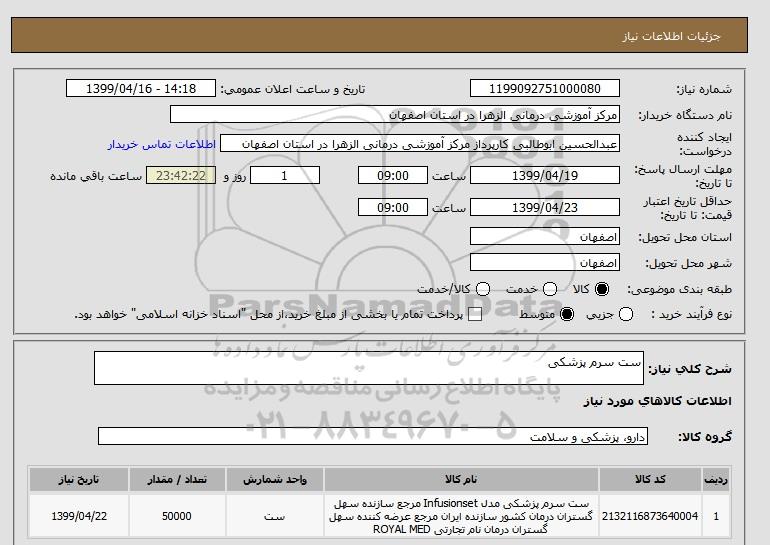
Task: Click product code 2132116873640004 cell
Action: [650, 516]
